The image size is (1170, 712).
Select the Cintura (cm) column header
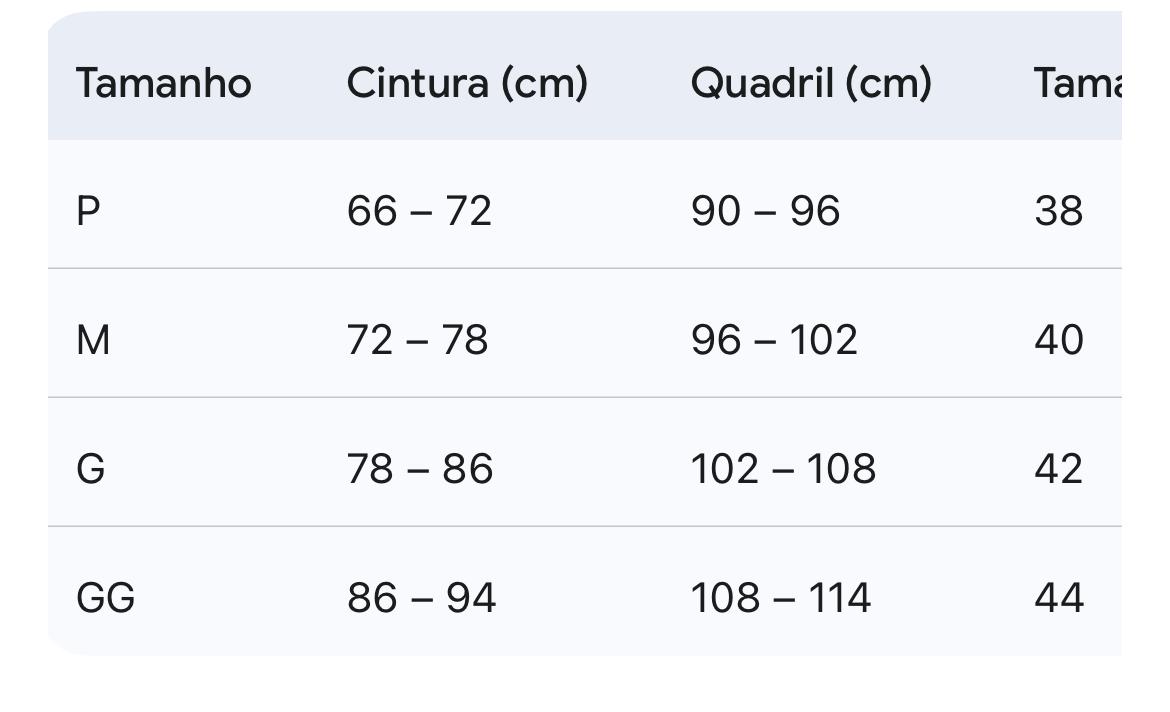(467, 83)
